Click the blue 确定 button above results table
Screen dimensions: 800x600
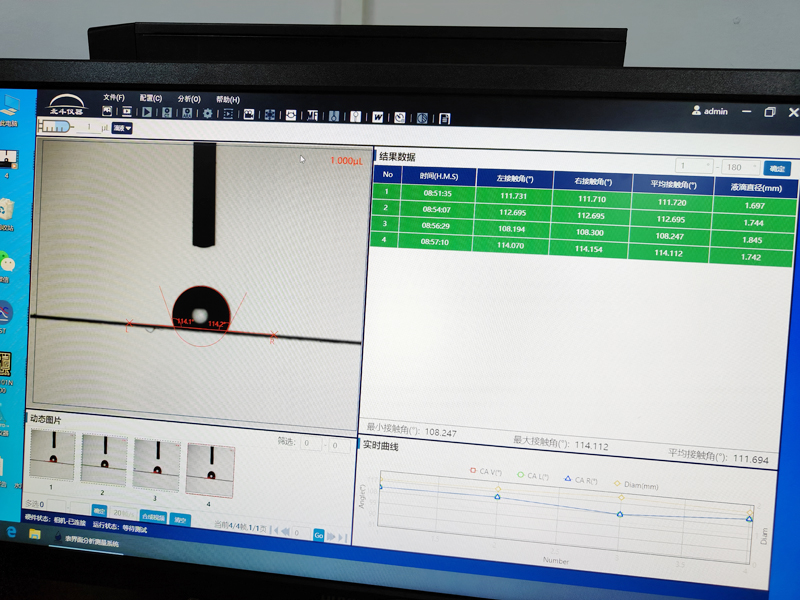pyautogui.click(x=776, y=168)
